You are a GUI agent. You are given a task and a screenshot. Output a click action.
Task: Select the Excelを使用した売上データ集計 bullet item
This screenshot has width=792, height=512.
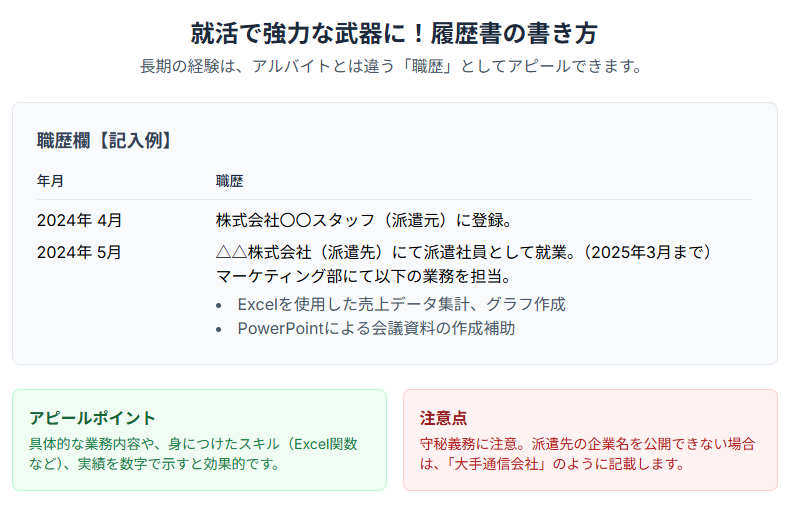pos(401,304)
